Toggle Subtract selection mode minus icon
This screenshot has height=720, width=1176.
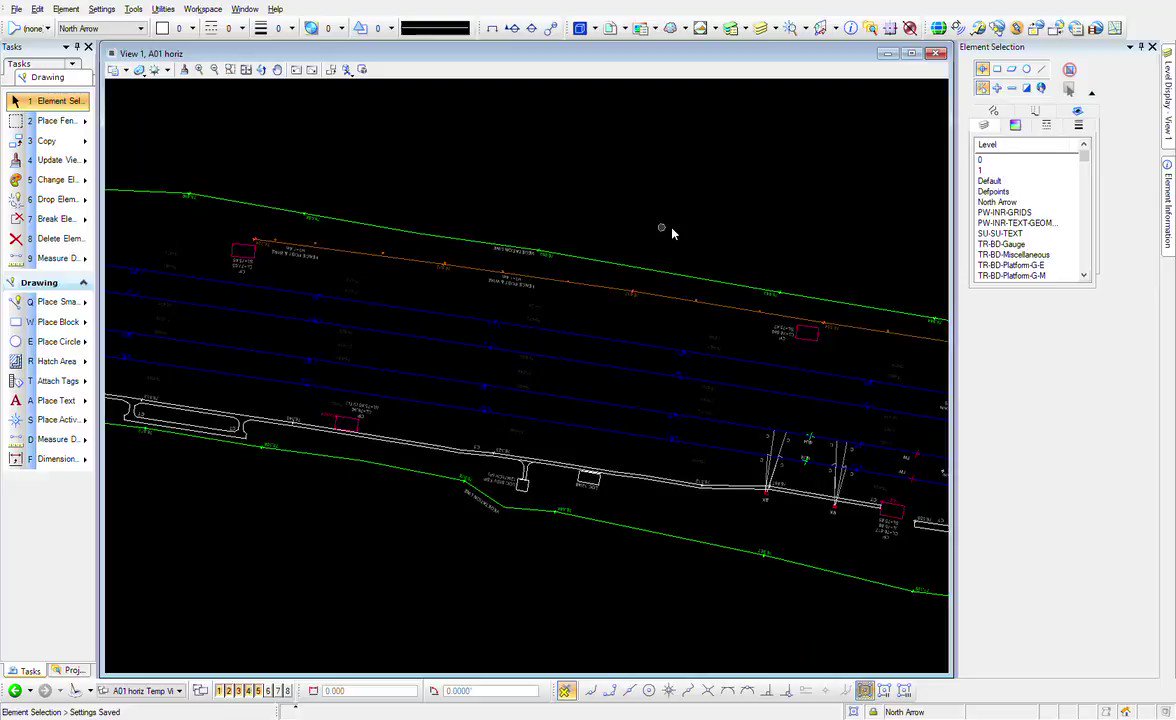click(x=1012, y=88)
